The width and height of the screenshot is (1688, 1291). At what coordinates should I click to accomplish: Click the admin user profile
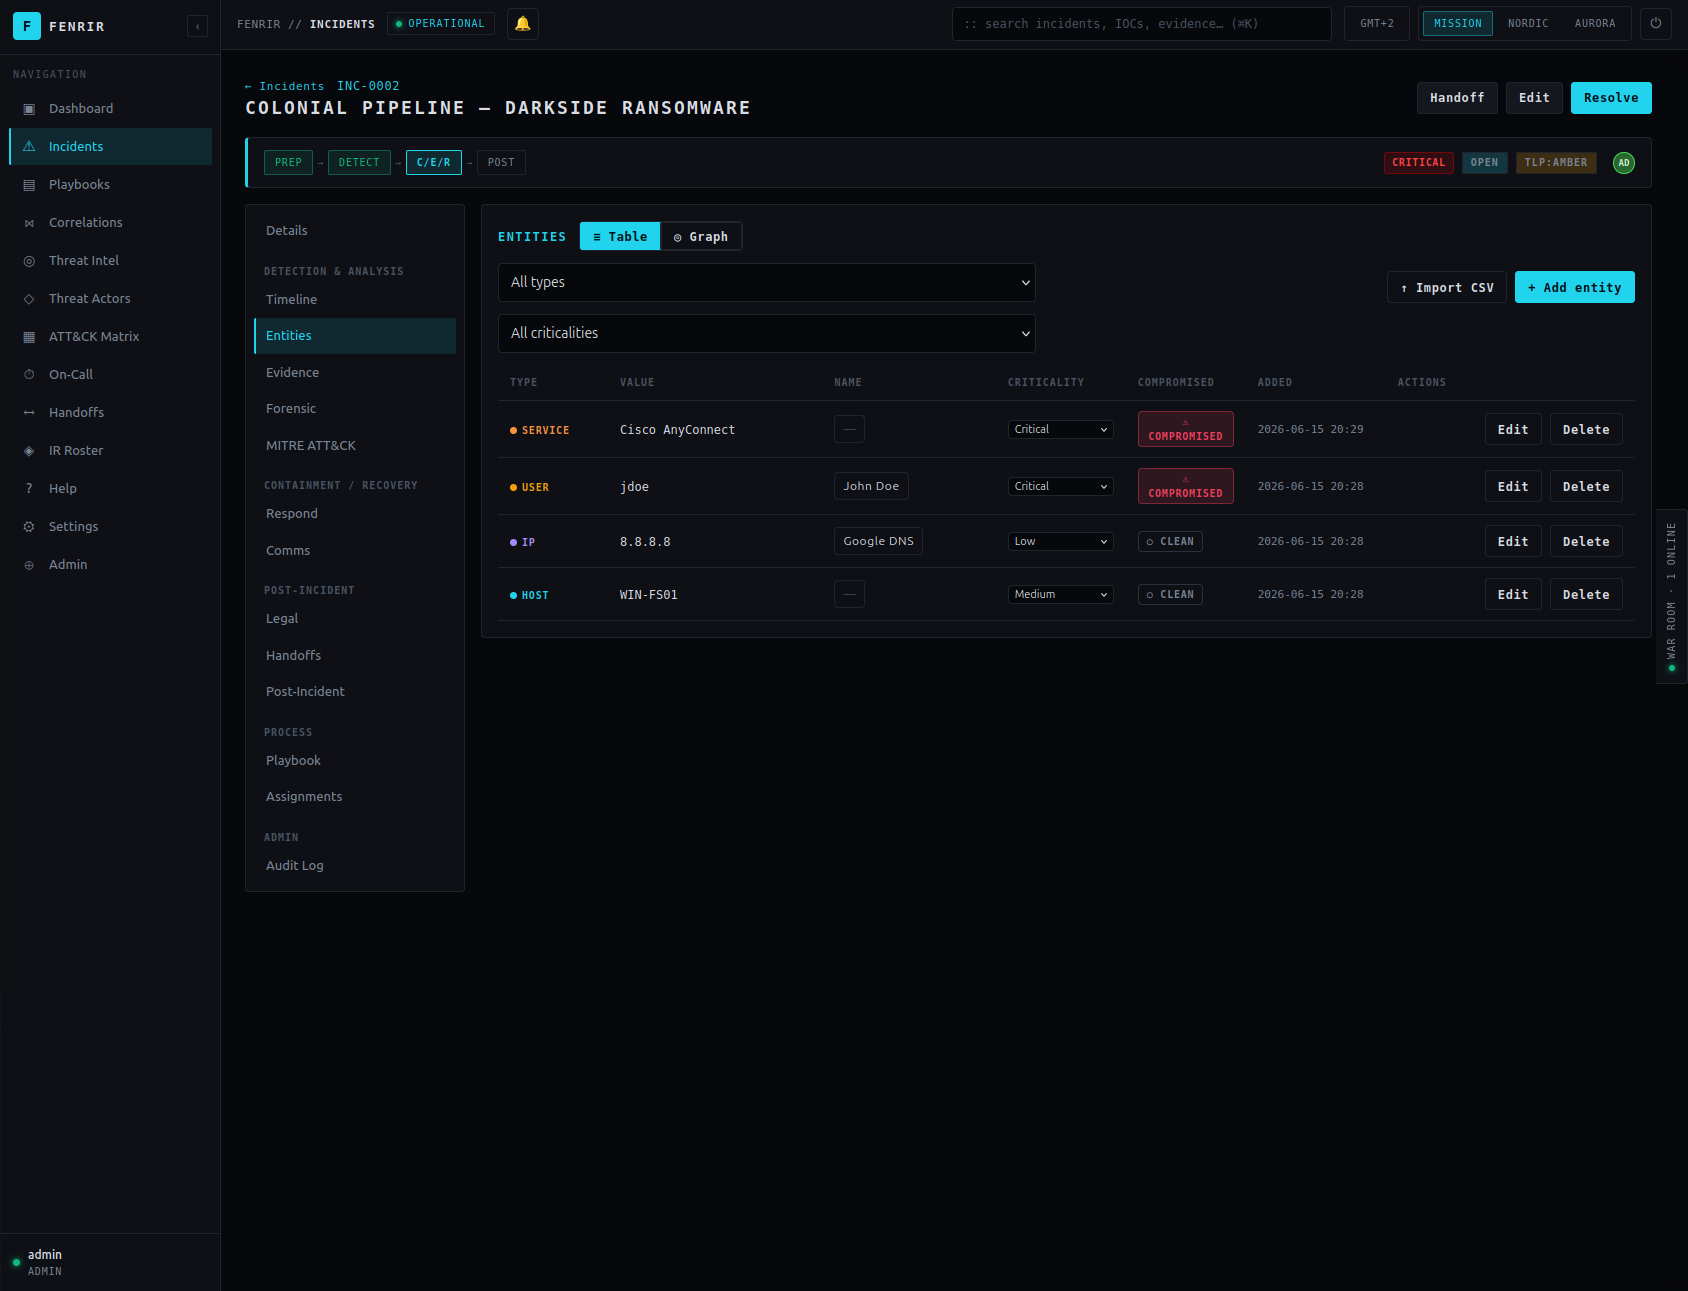[x=110, y=1262]
